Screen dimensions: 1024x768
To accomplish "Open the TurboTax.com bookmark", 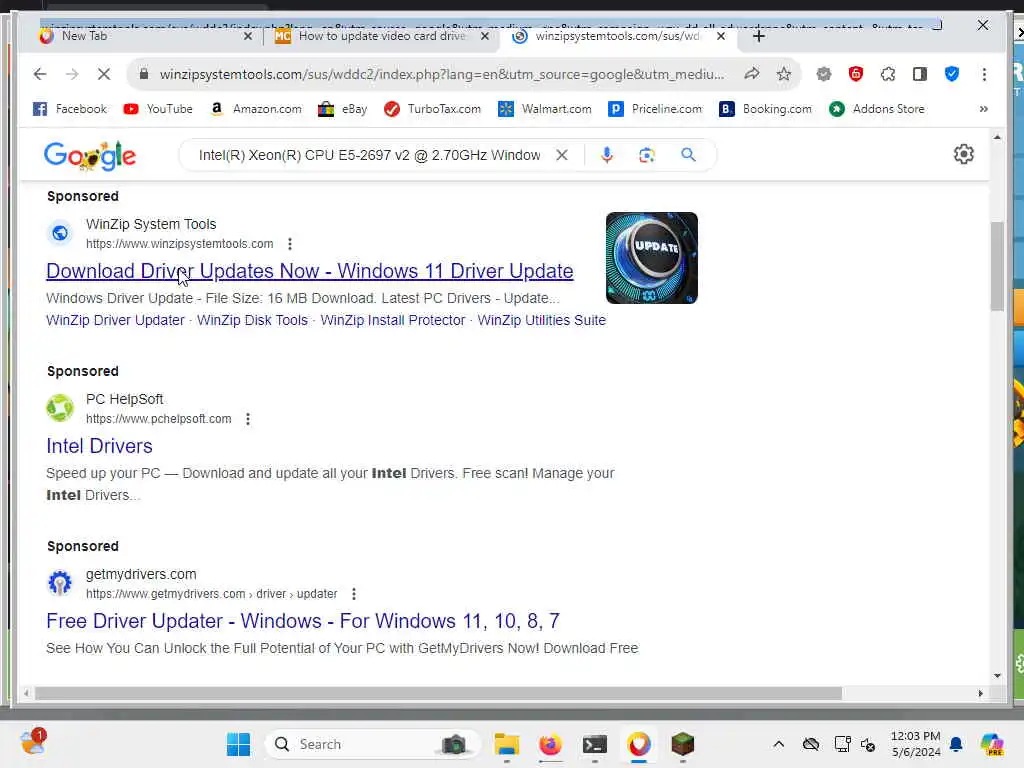I will point(433,109).
